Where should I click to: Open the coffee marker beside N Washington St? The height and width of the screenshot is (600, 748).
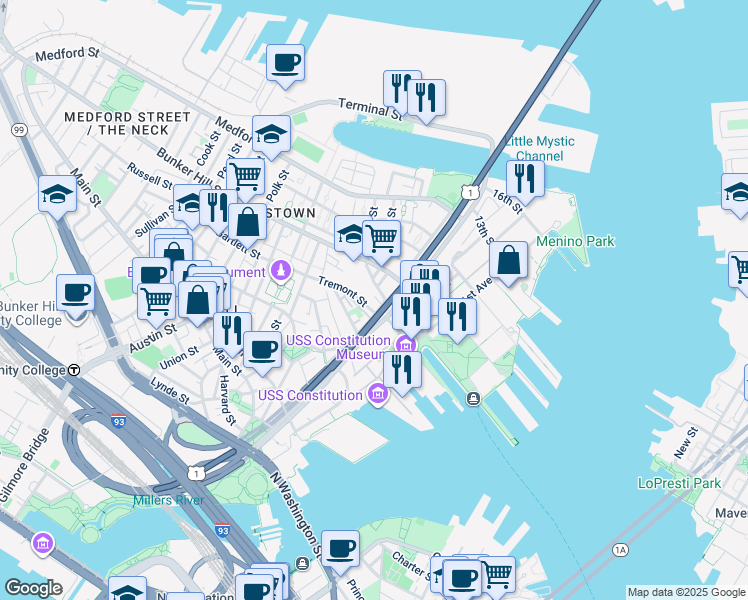pos(340,549)
